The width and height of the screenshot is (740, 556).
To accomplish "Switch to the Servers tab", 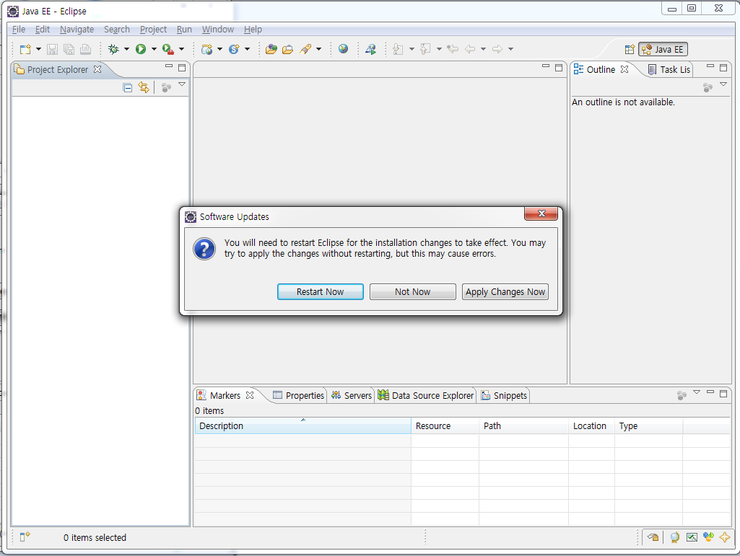I will point(352,395).
